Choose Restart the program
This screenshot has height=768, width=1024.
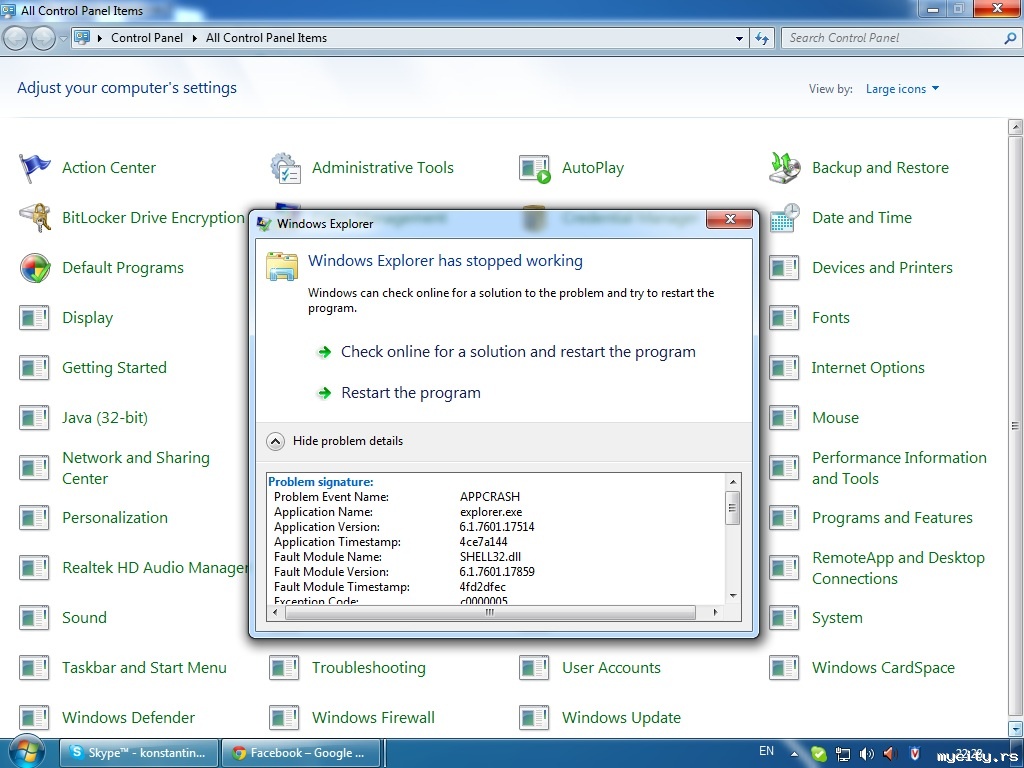(410, 393)
